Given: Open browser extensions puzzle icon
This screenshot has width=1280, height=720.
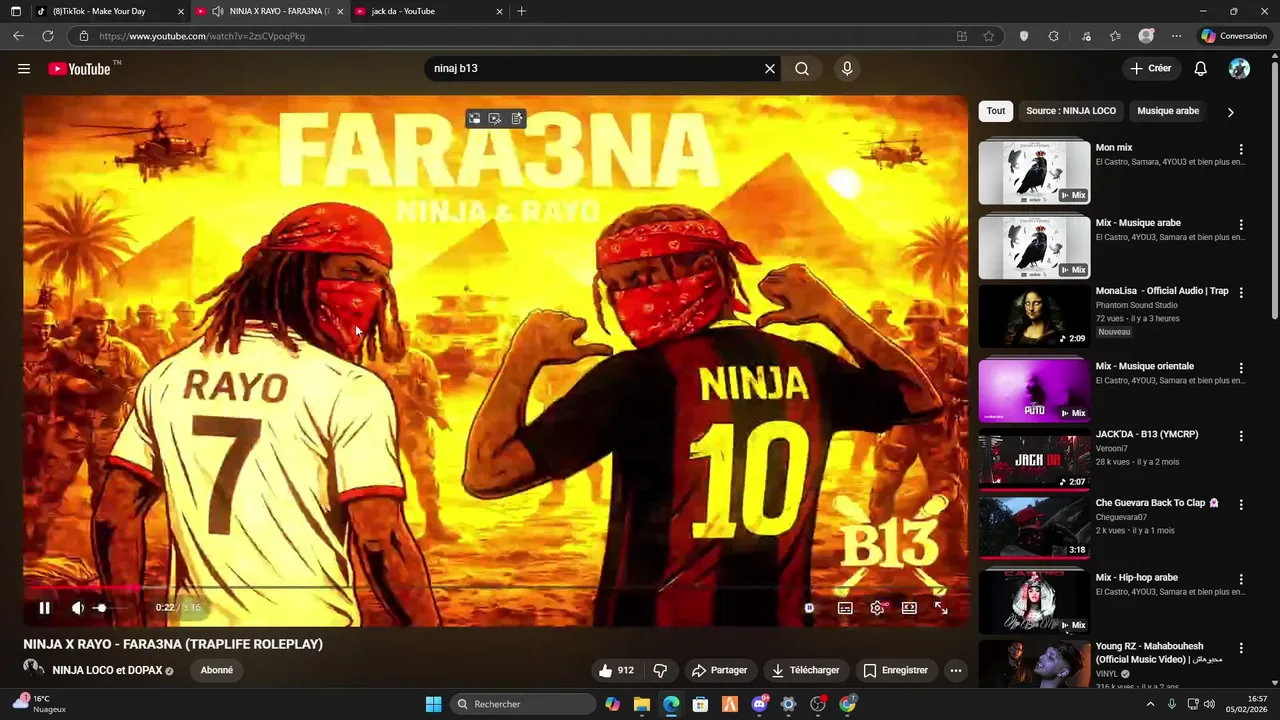Looking at the screenshot, I should pyautogui.click(x=1054, y=36).
